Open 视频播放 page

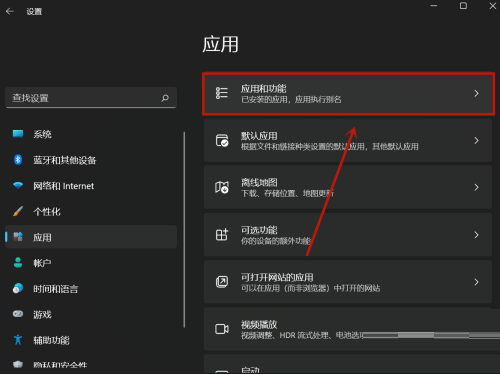pos(352,329)
